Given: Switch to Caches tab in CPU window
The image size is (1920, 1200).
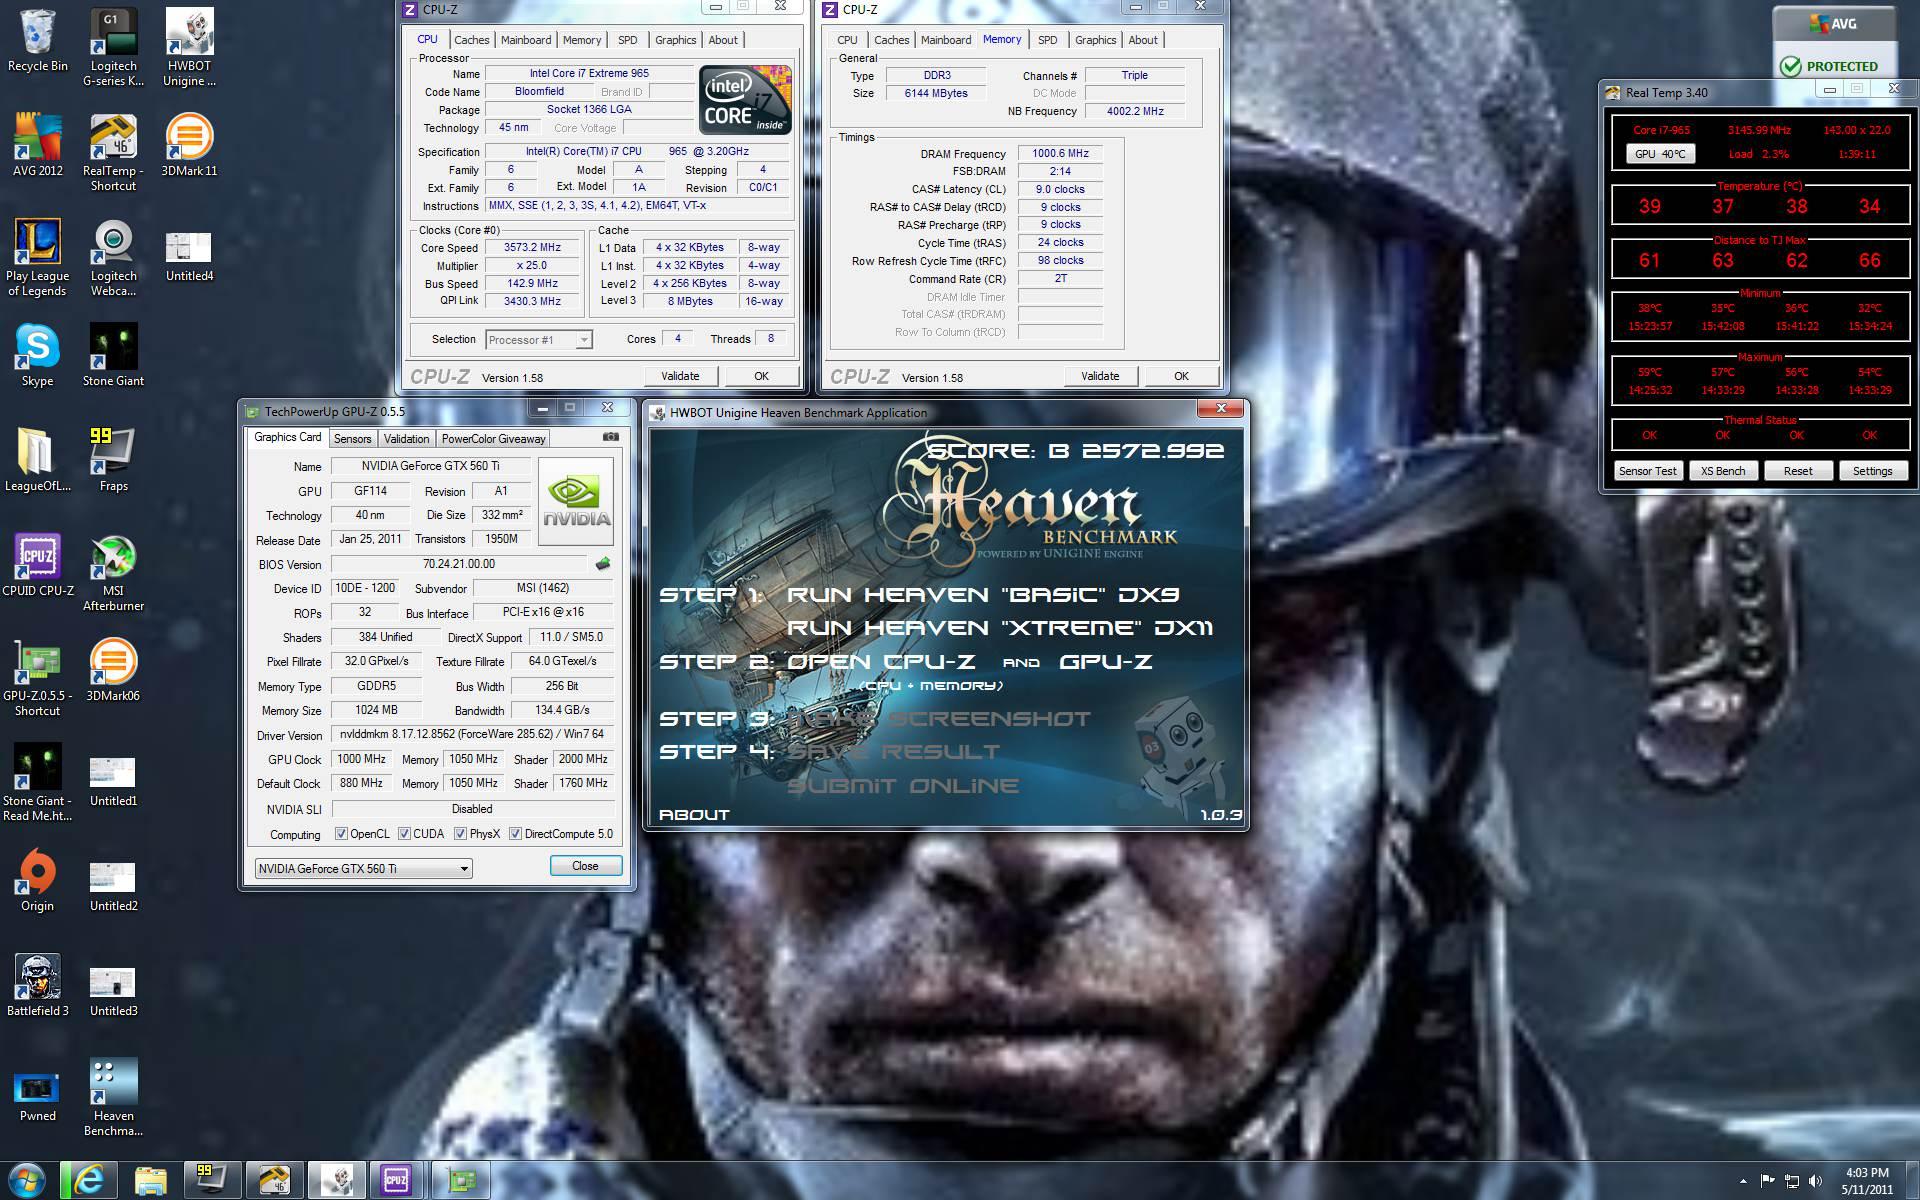Looking at the screenshot, I should (x=472, y=40).
